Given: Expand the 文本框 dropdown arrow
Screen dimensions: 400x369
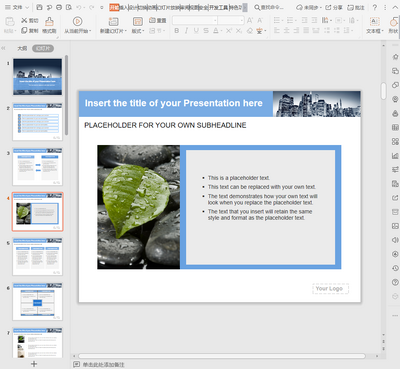Looking at the screenshot, I should [382, 31].
